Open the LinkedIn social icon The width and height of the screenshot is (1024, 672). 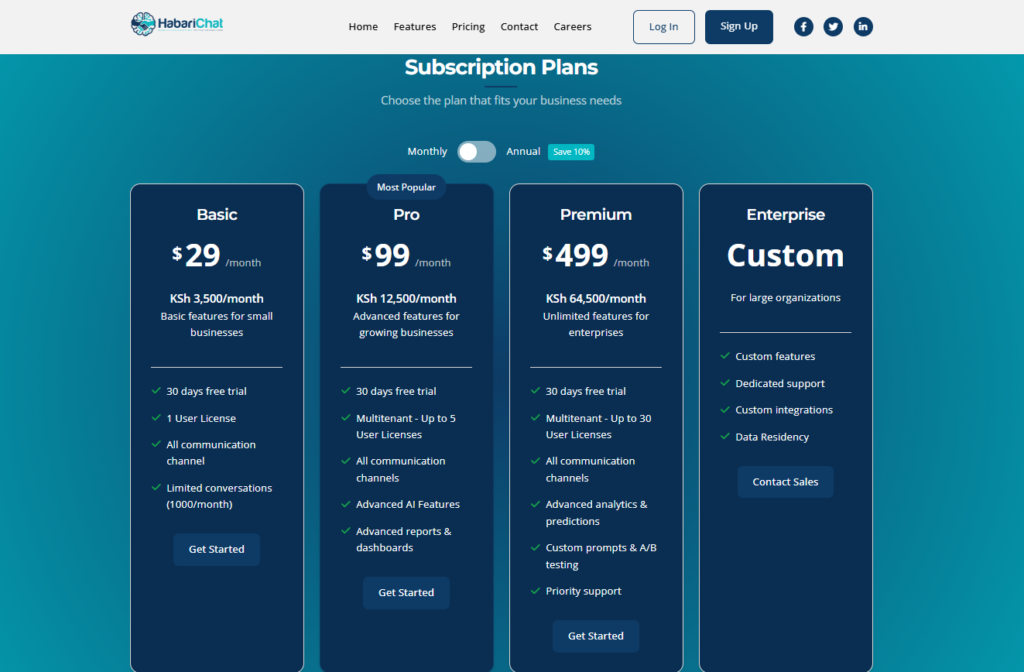pyautogui.click(x=863, y=27)
